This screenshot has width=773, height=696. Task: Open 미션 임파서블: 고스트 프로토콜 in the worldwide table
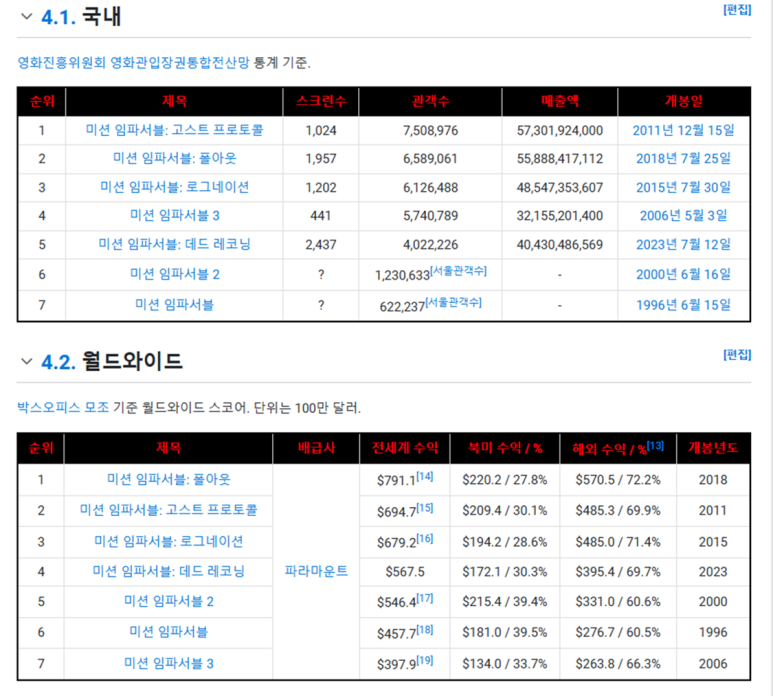coord(169,510)
